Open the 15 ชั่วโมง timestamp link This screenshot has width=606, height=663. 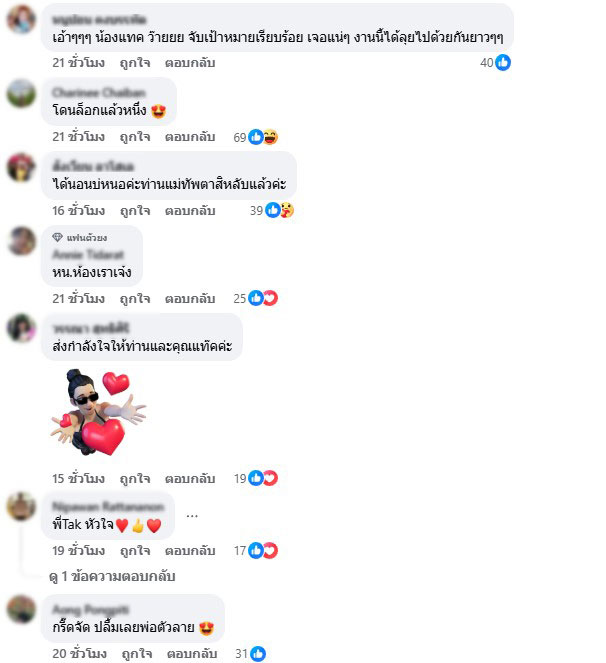[78, 478]
